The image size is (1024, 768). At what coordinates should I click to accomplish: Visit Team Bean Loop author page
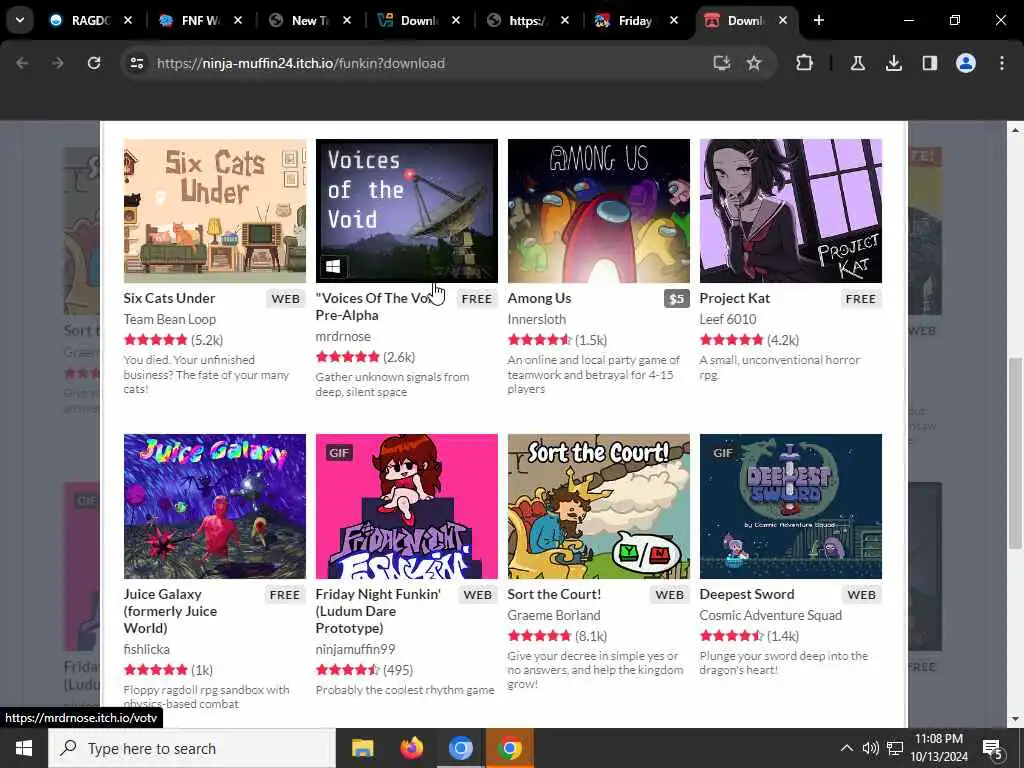(170, 319)
